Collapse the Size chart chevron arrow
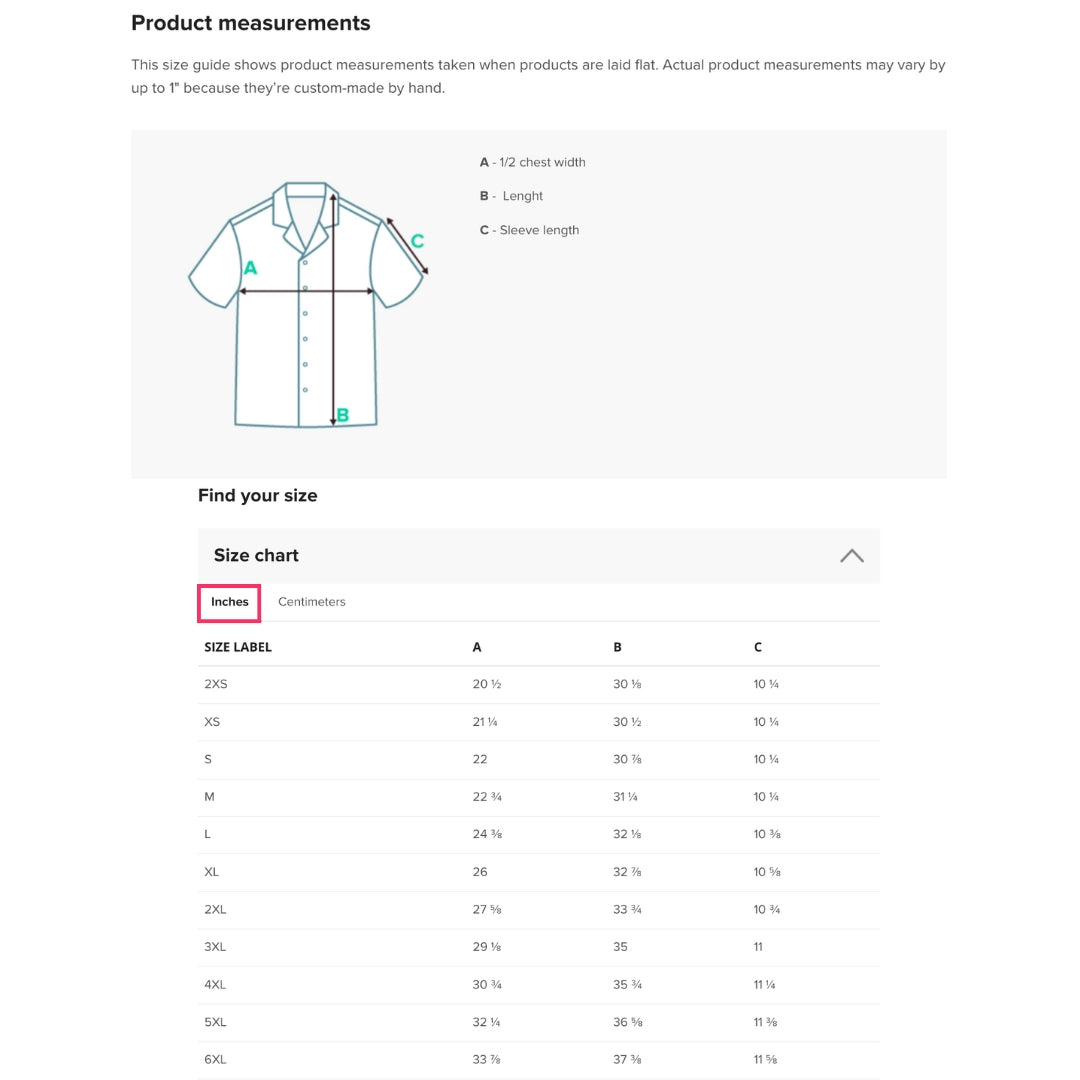Viewport: 1080px width, 1080px height. click(x=851, y=556)
